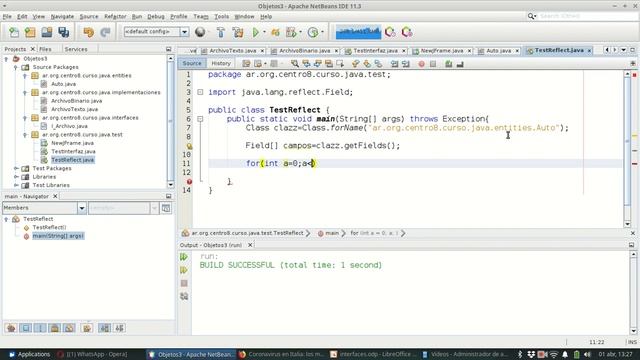The height and width of the screenshot is (360, 640).
Task: Collapse the Objetos3 project node
Action: [x=6, y=59]
